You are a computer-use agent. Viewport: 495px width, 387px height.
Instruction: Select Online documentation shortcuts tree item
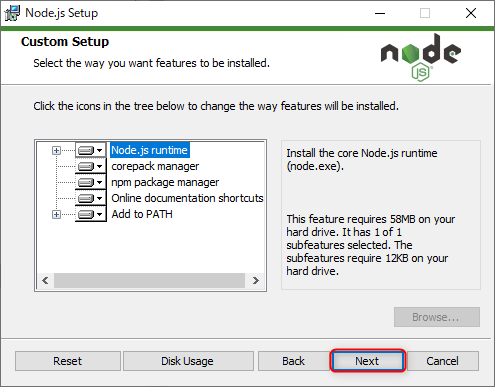tap(187, 198)
